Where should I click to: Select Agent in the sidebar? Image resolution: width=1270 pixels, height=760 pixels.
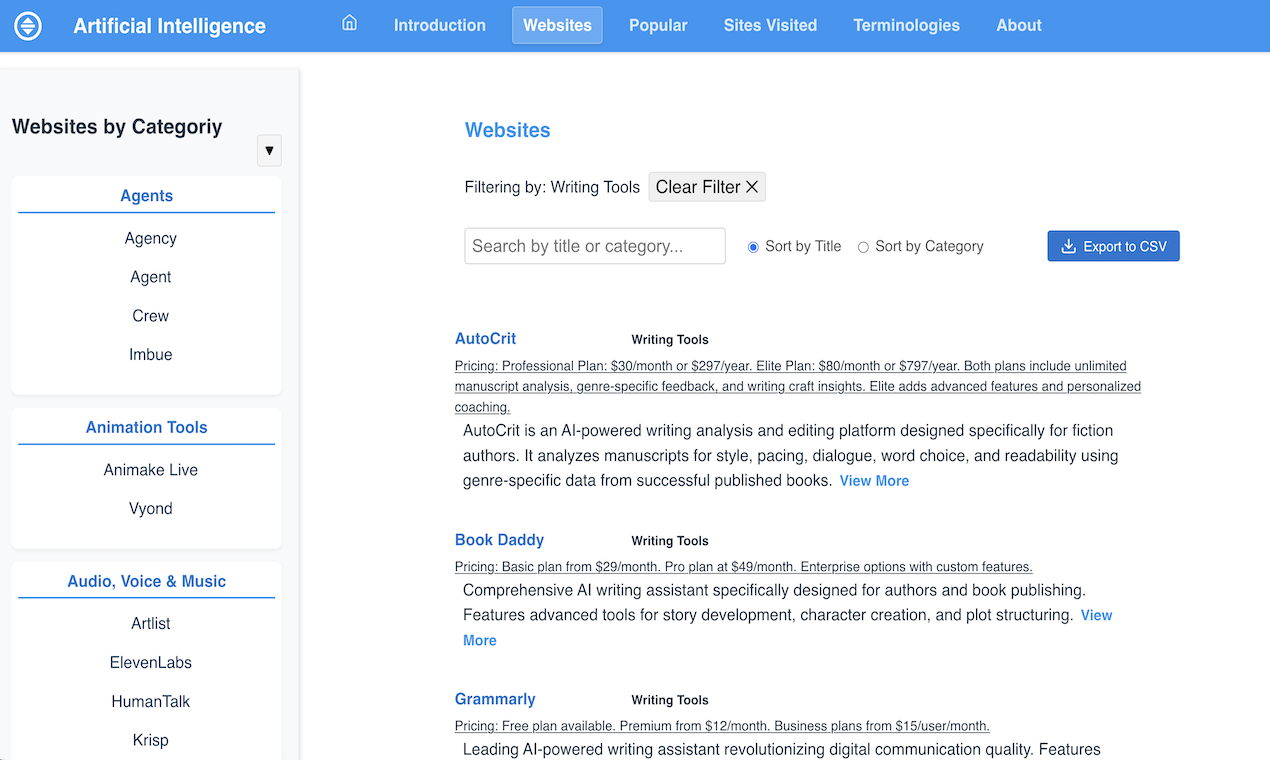151,277
